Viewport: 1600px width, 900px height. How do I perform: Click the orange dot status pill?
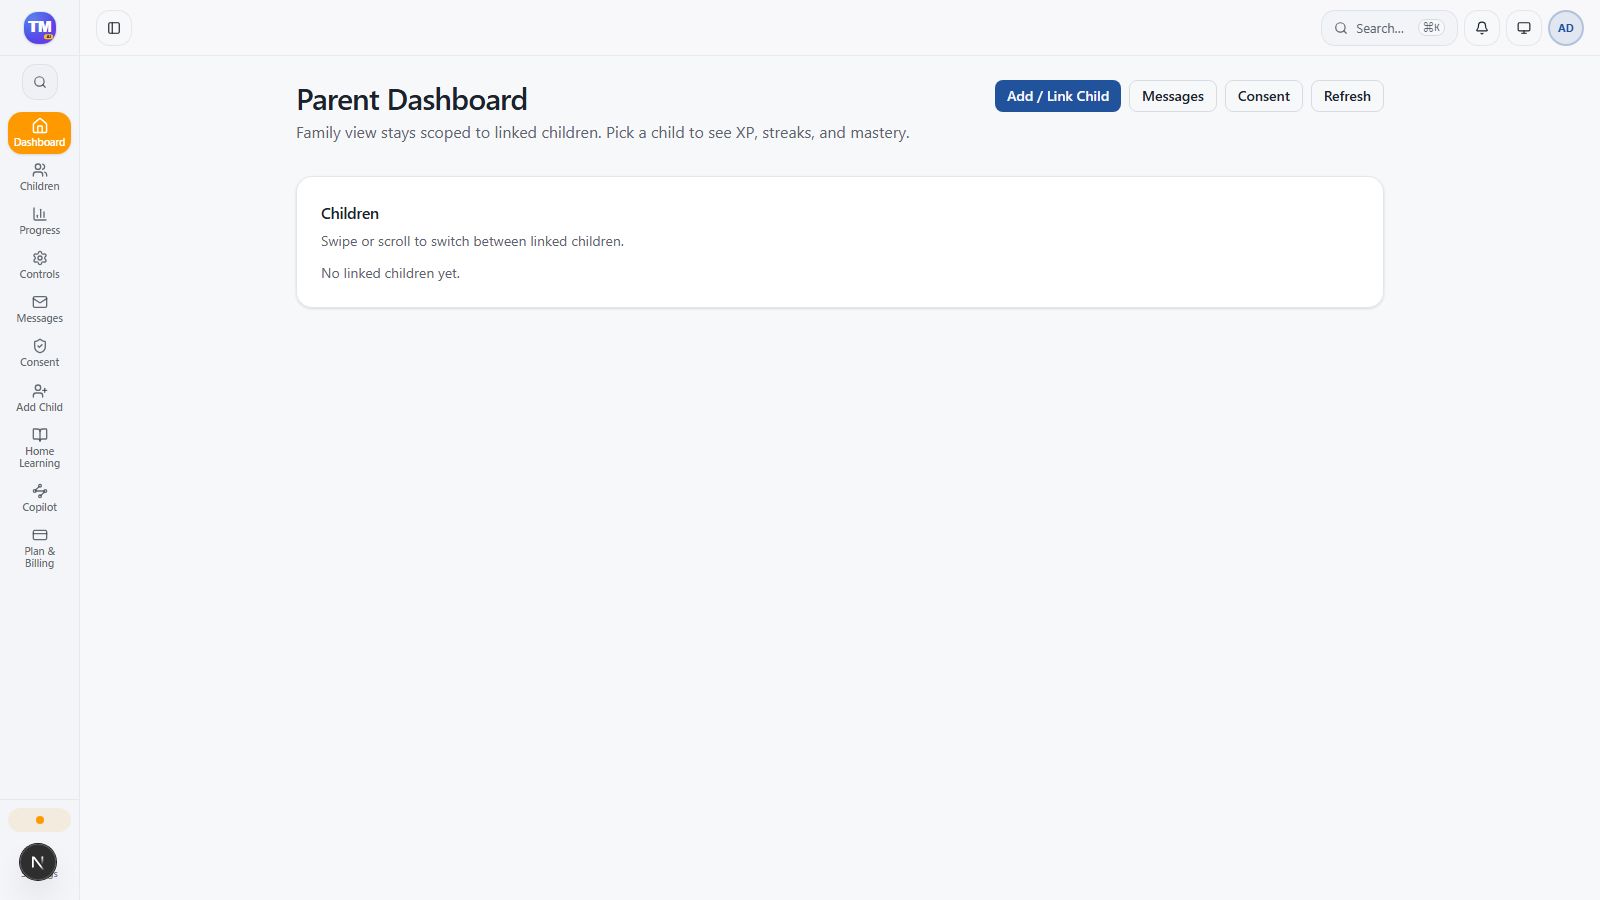click(40, 820)
